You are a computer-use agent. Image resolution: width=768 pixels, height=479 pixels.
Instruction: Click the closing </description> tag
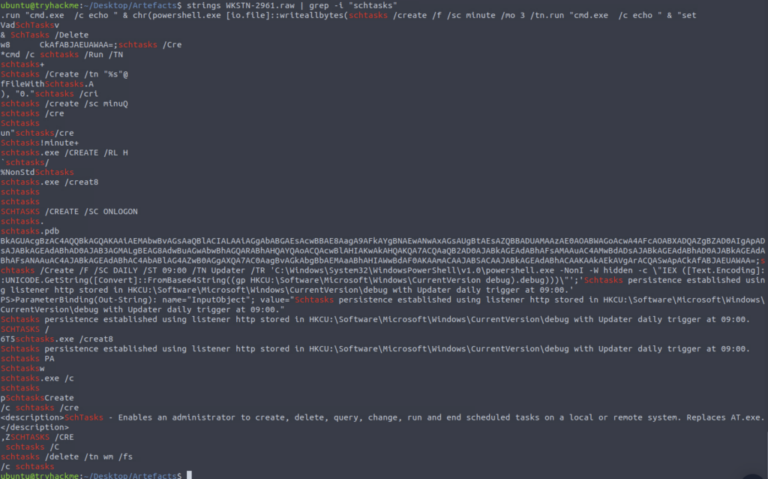(35, 427)
